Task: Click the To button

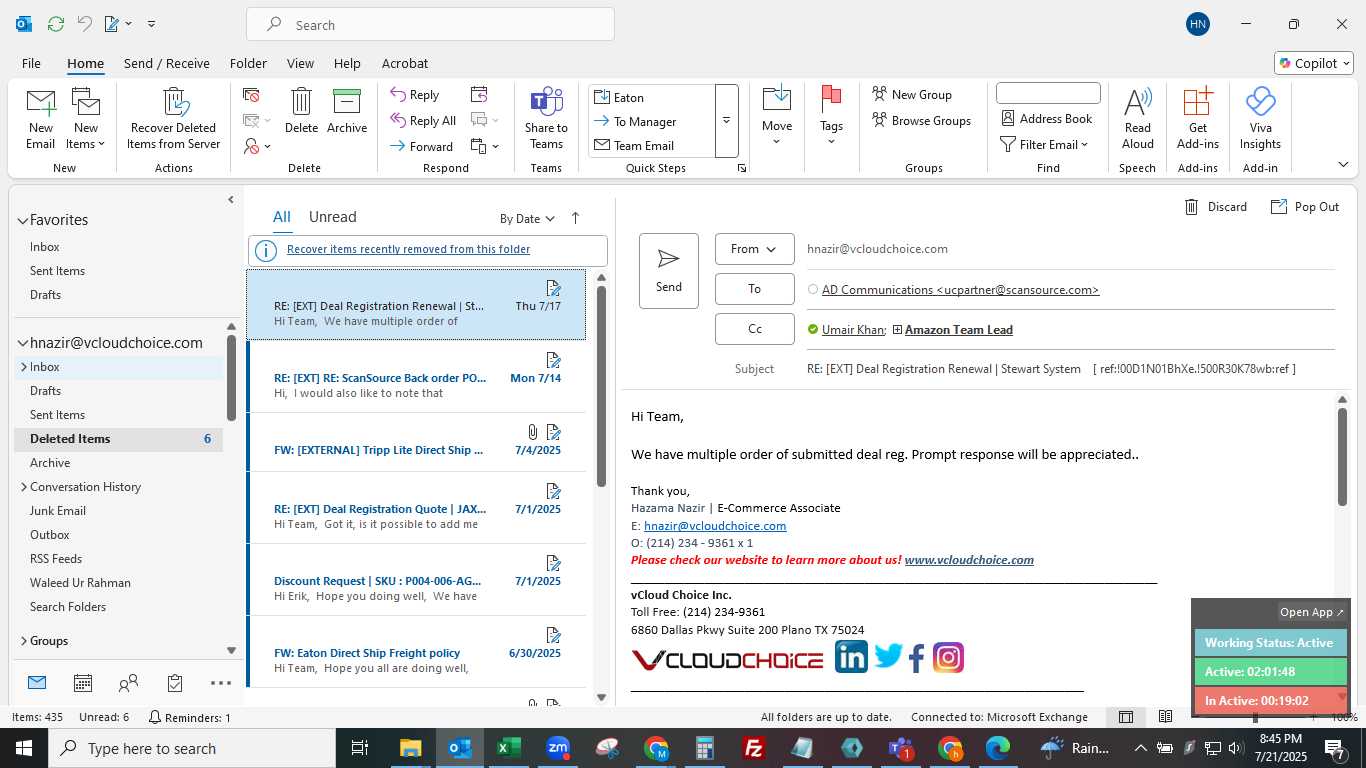Action: pos(755,289)
